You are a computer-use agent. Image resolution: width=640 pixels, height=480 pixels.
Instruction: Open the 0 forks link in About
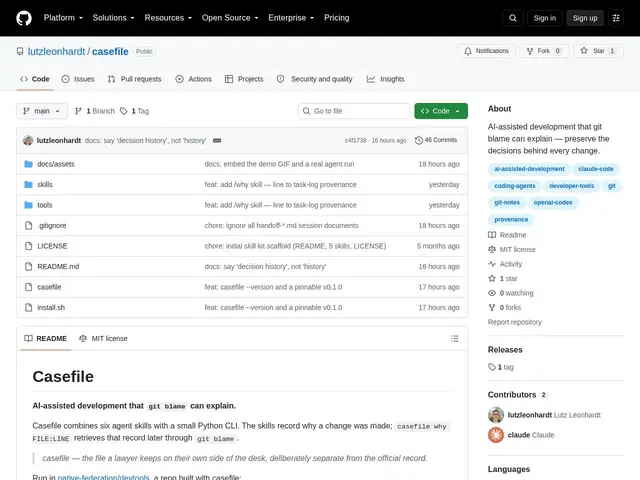tap(504, 307)
